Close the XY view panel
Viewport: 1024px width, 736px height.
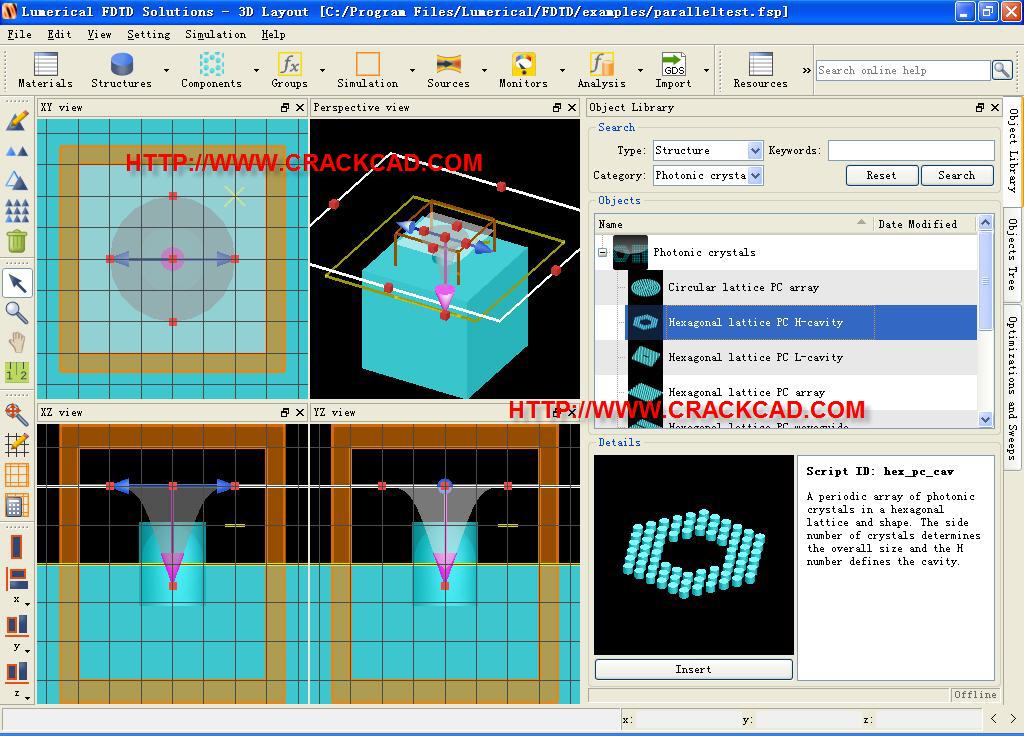(300, 108)
